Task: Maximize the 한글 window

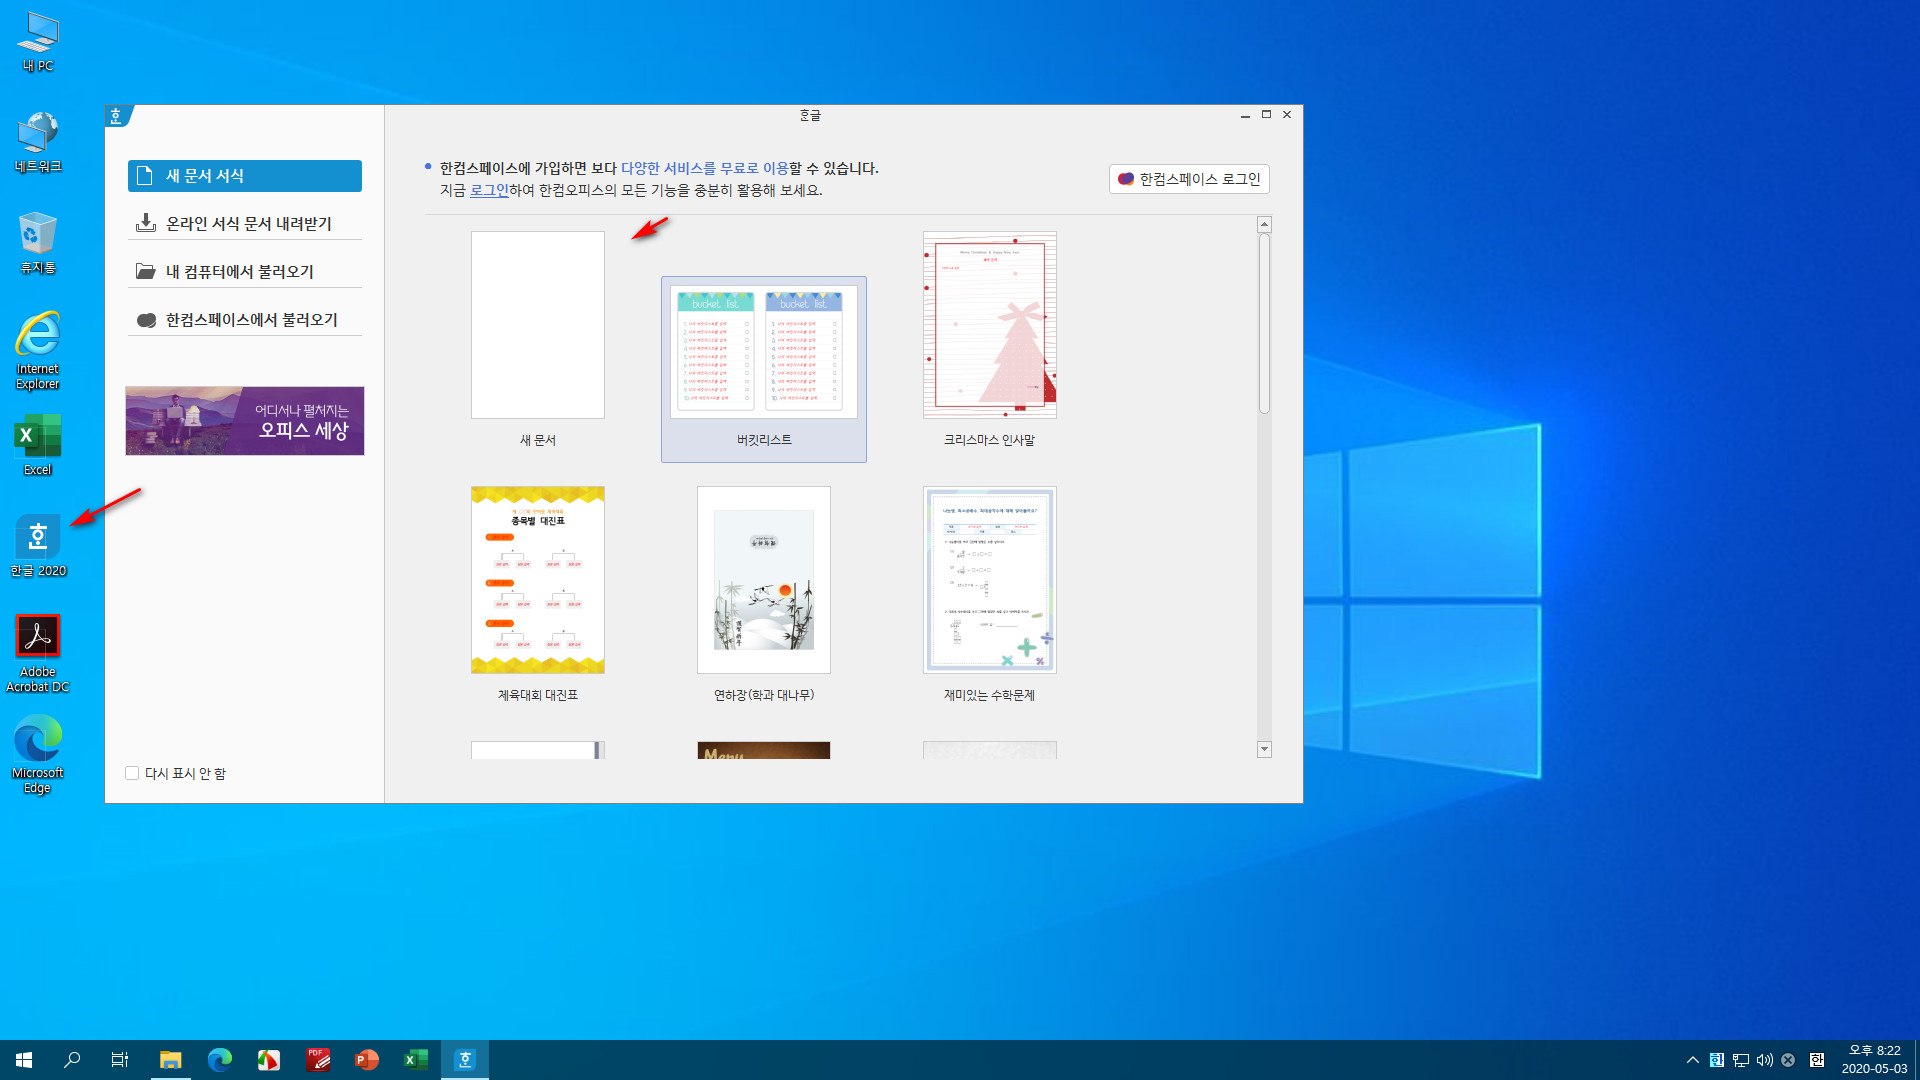Action: coord(1266,115)
